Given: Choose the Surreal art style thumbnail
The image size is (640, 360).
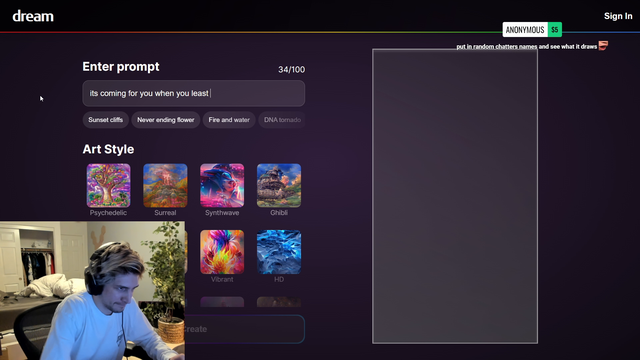Looking at the screenshot, I should pyautogui.click(x=165, y=185).
